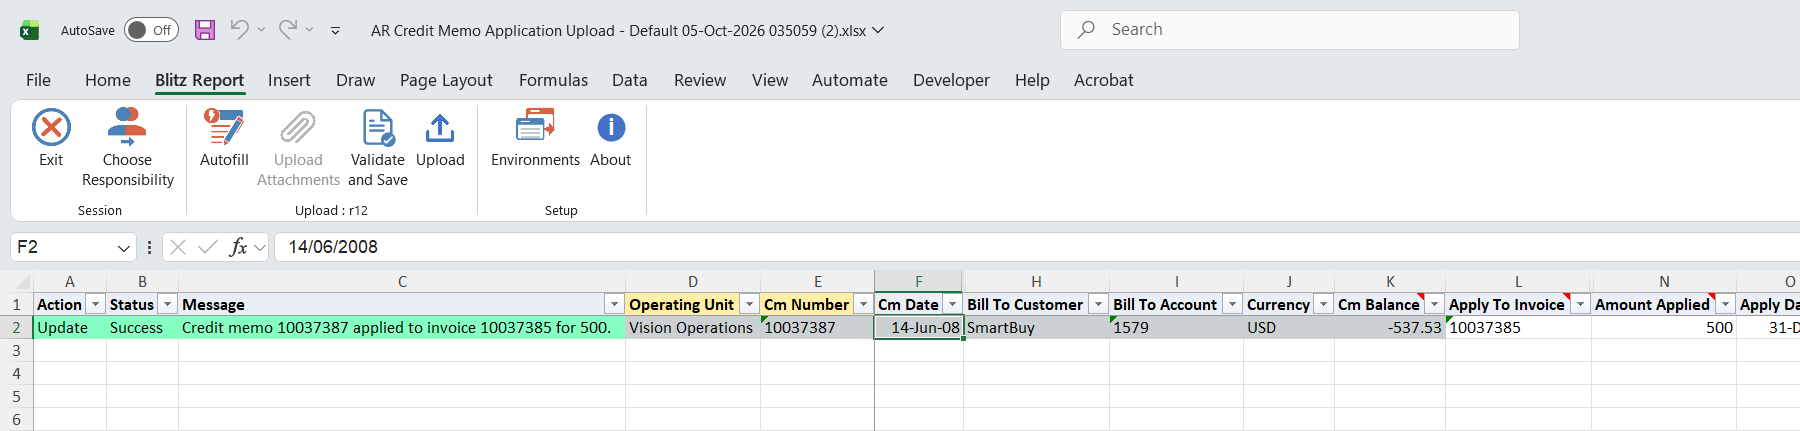Viewport: 1800px width, 431px height.
Task: Open the Status column filter
Action: (168, 304)
